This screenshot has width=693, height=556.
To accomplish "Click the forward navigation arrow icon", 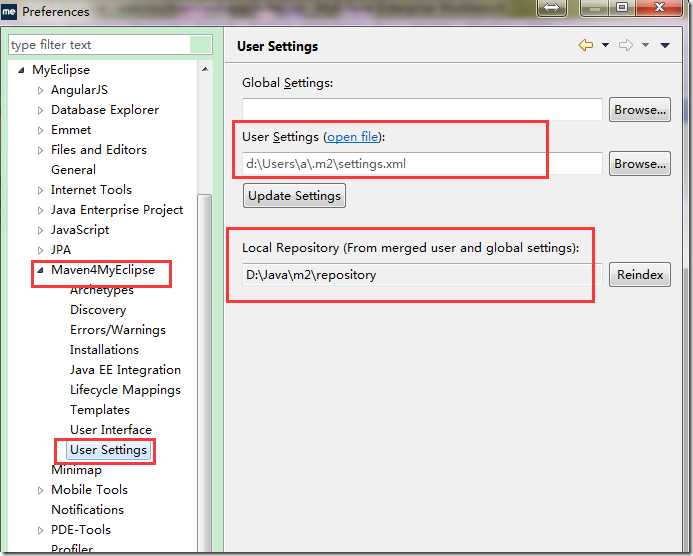I will pos(626,45).
